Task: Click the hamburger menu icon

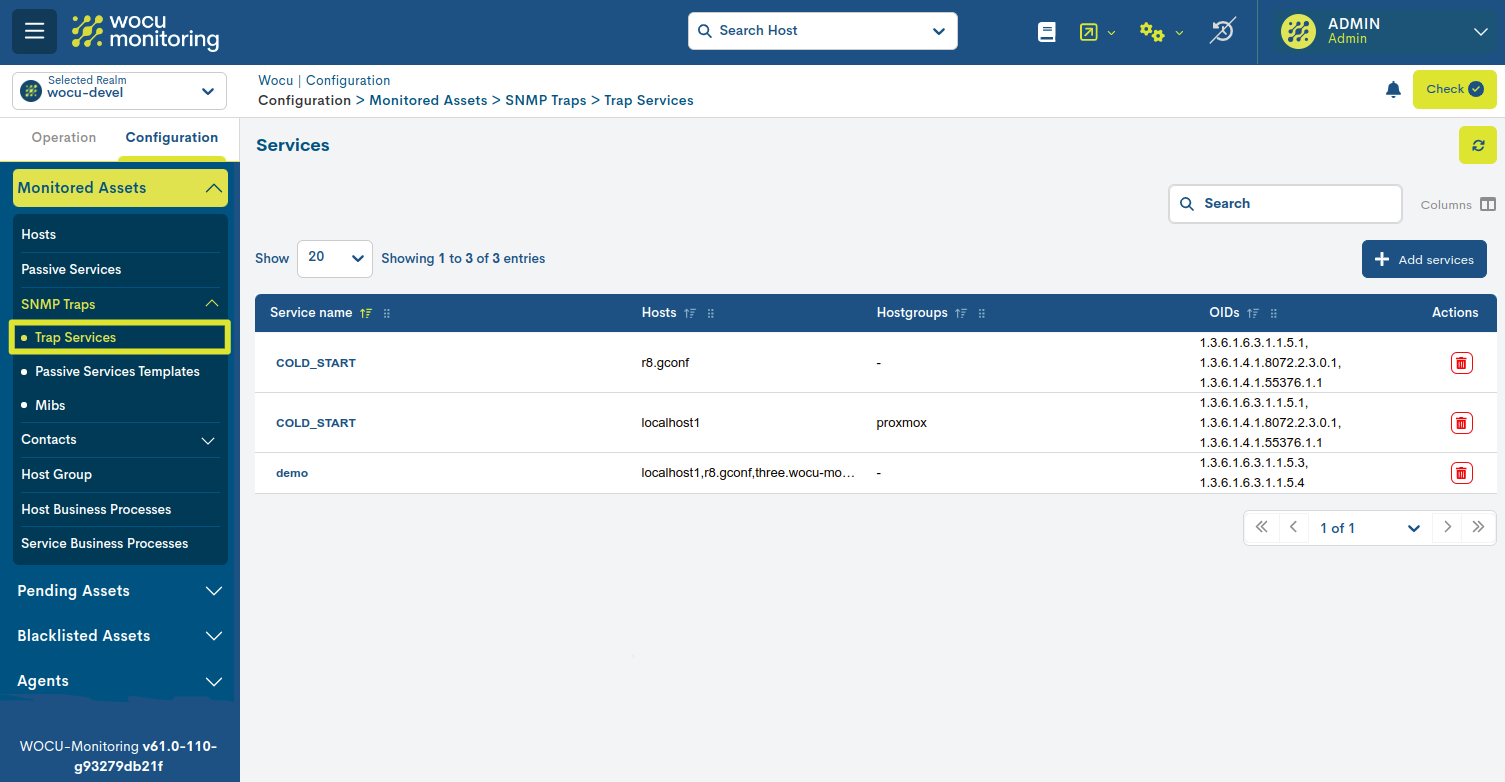Action: coord(34,31)
